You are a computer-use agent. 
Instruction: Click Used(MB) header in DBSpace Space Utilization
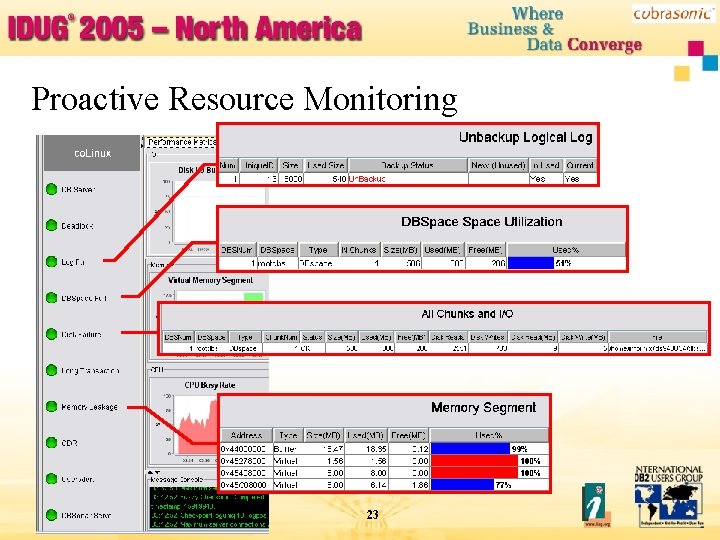pos(443,250)
